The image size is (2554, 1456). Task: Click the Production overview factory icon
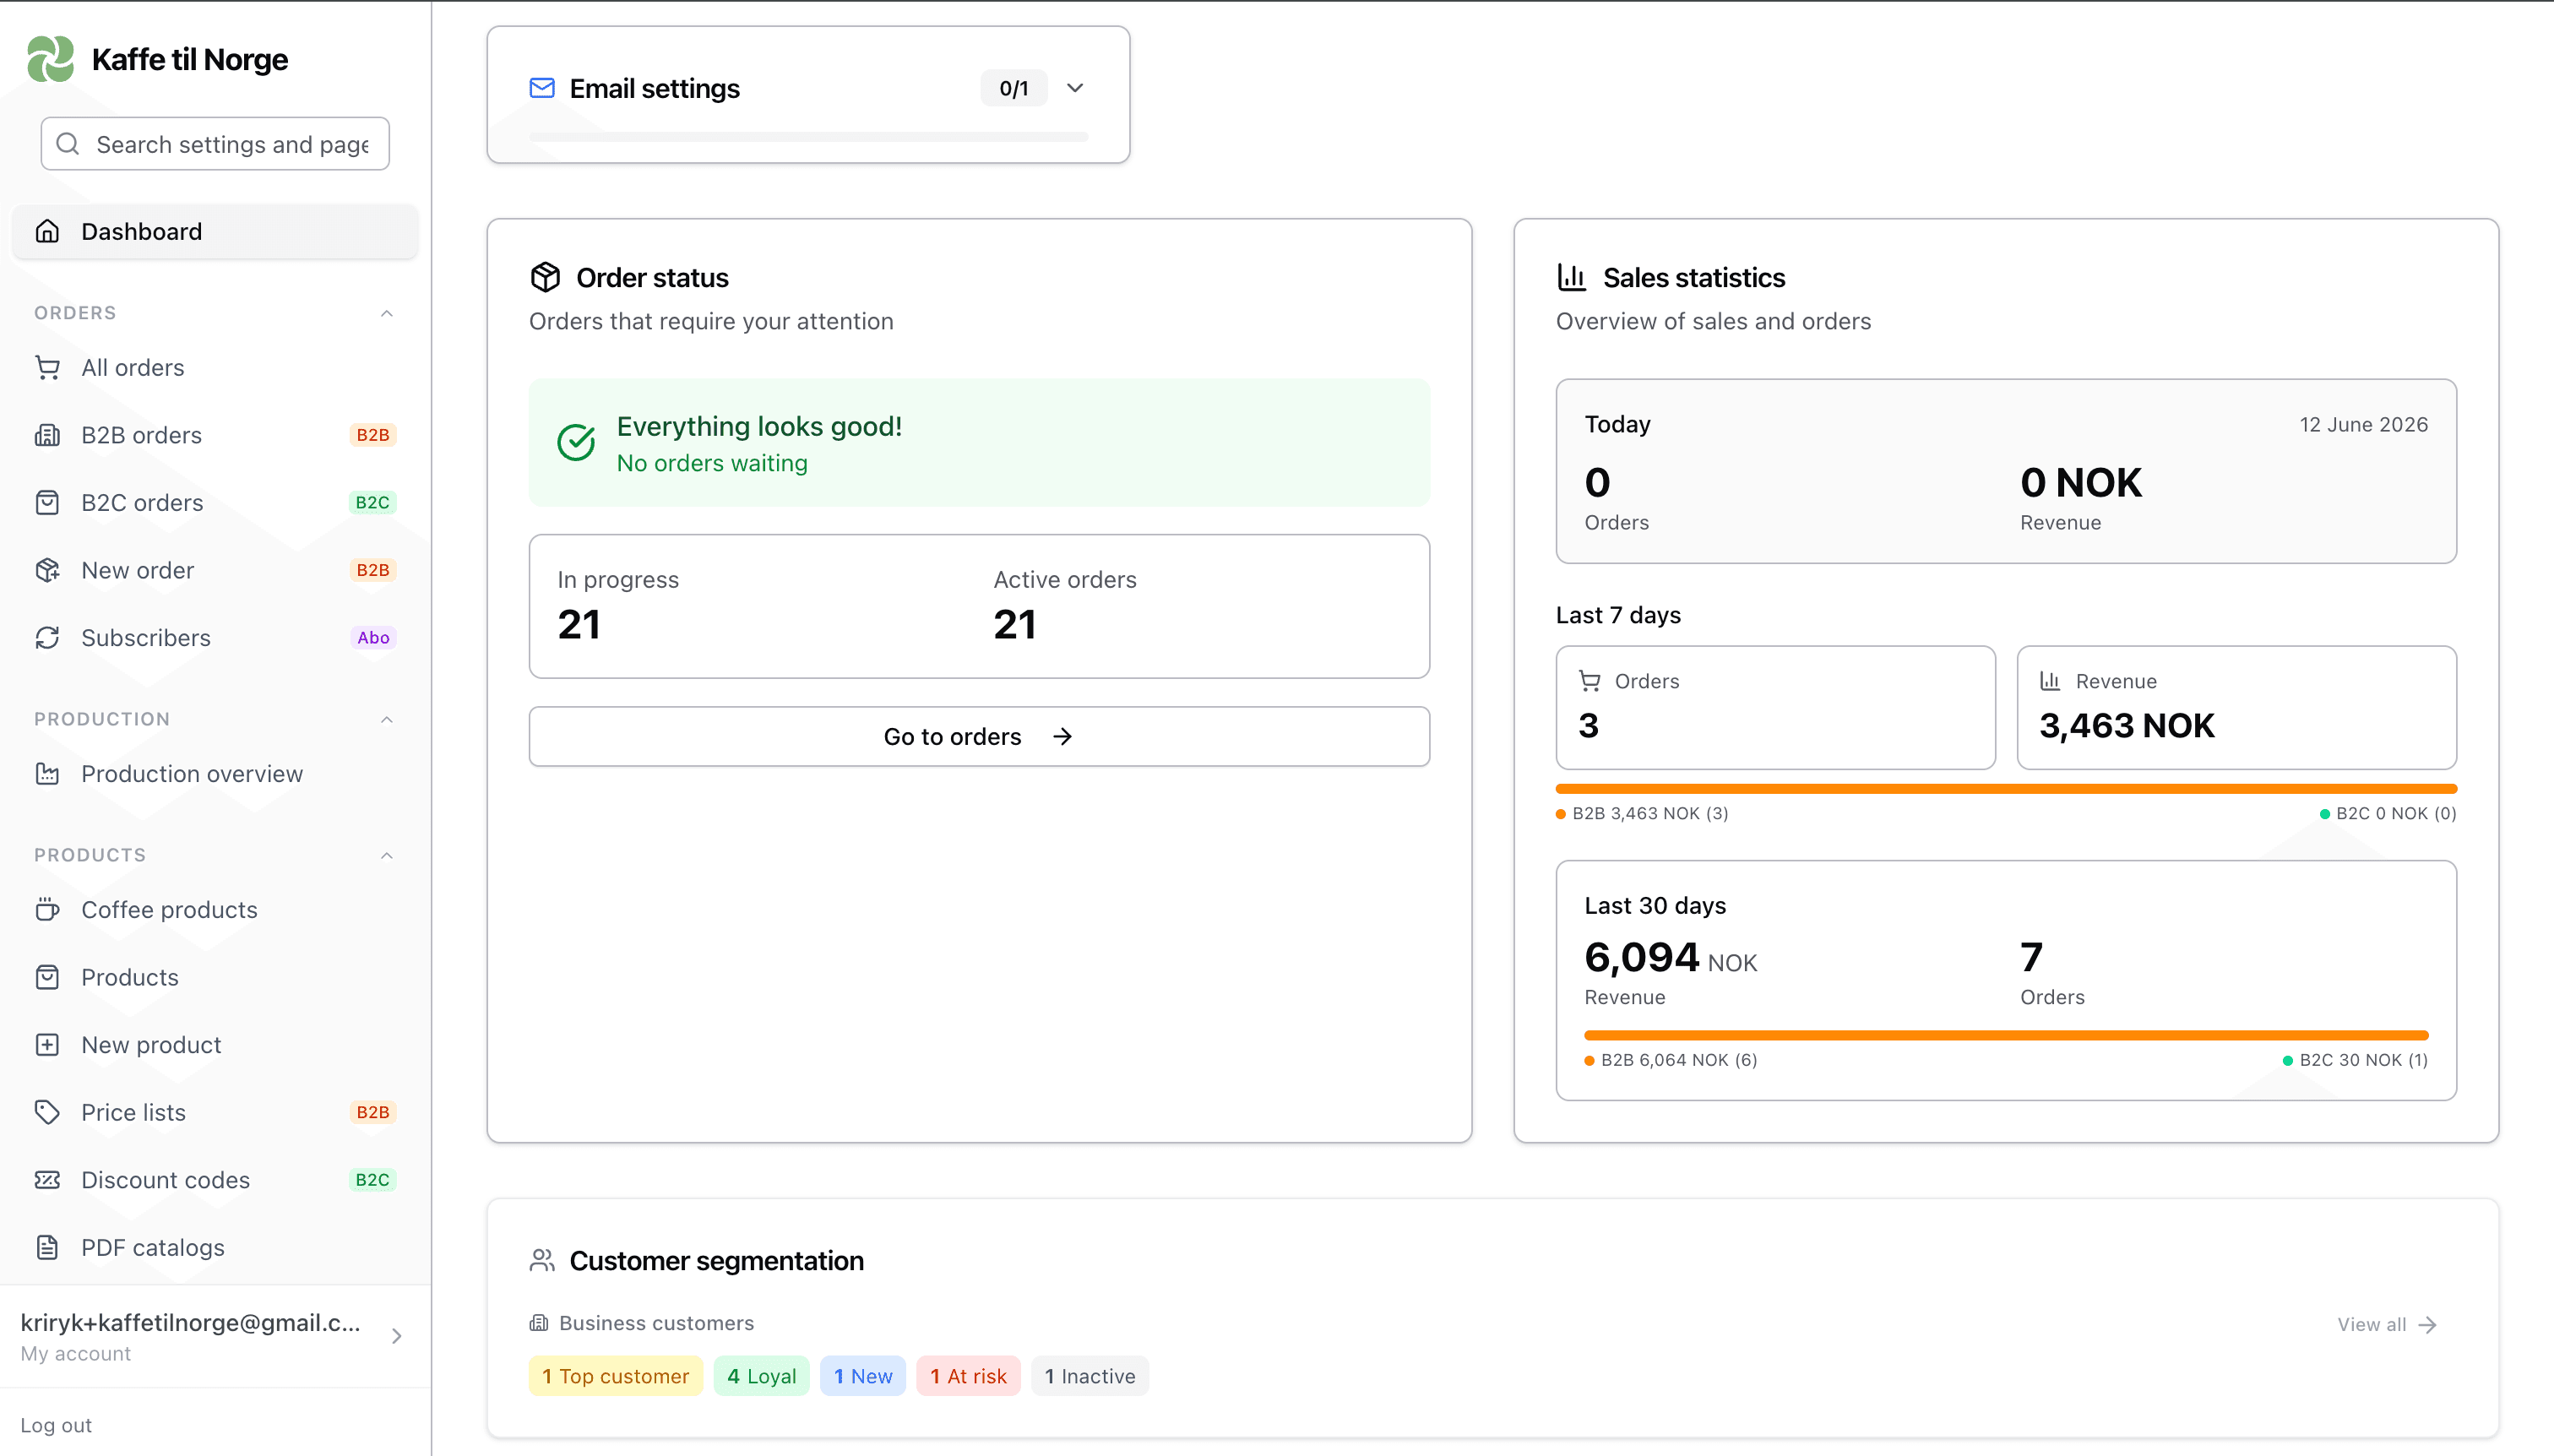pyautogui.click(x=47, y=774)
